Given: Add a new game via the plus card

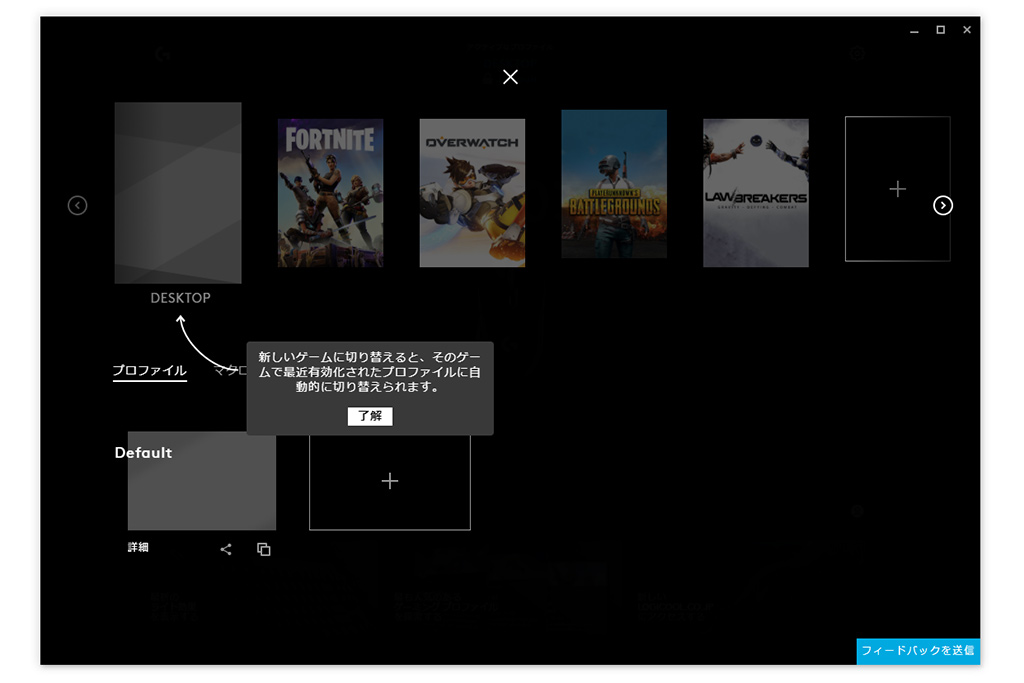Looking at the screenshot, I should coord(897,189).
